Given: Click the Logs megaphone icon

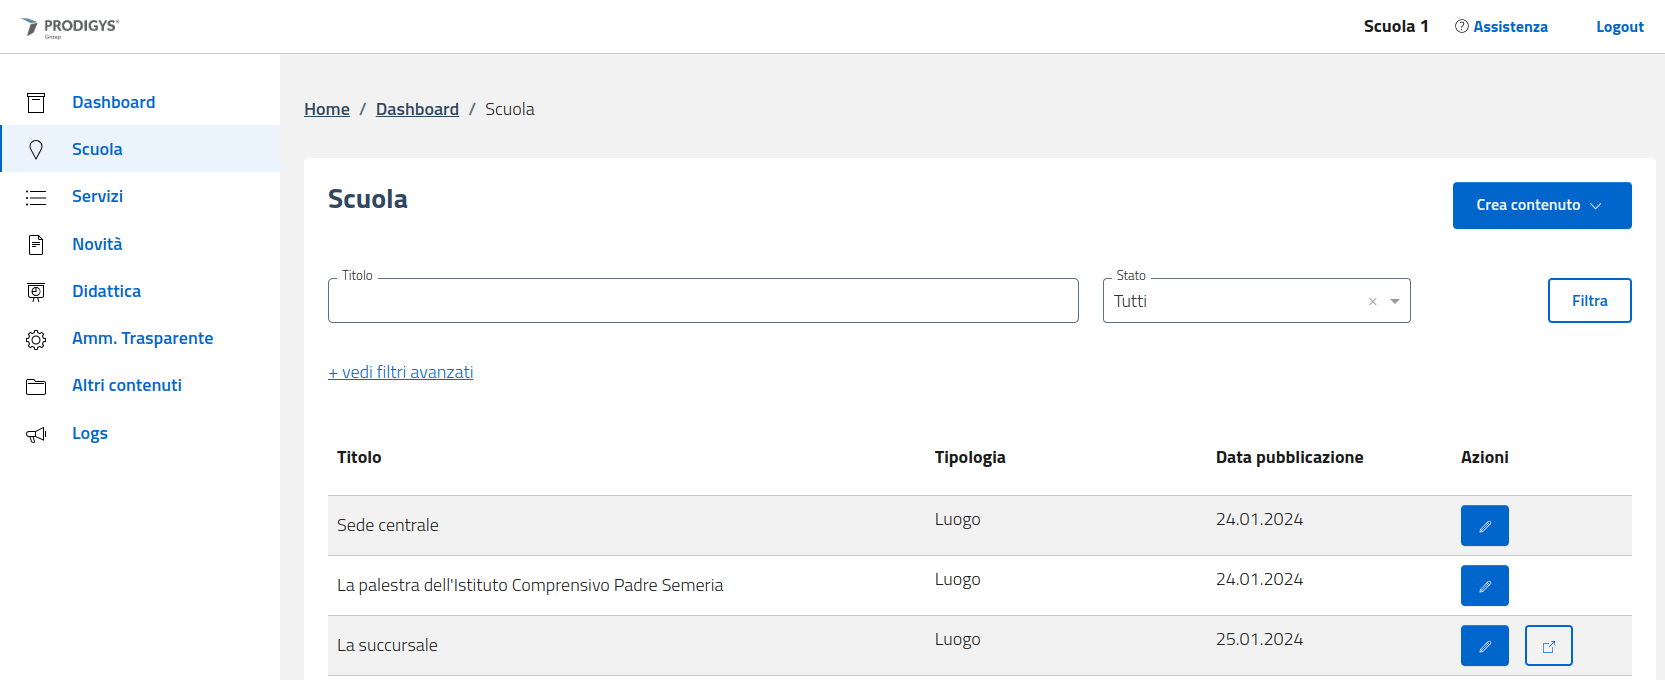Looking at the screenshot, I should click(36, 434).
